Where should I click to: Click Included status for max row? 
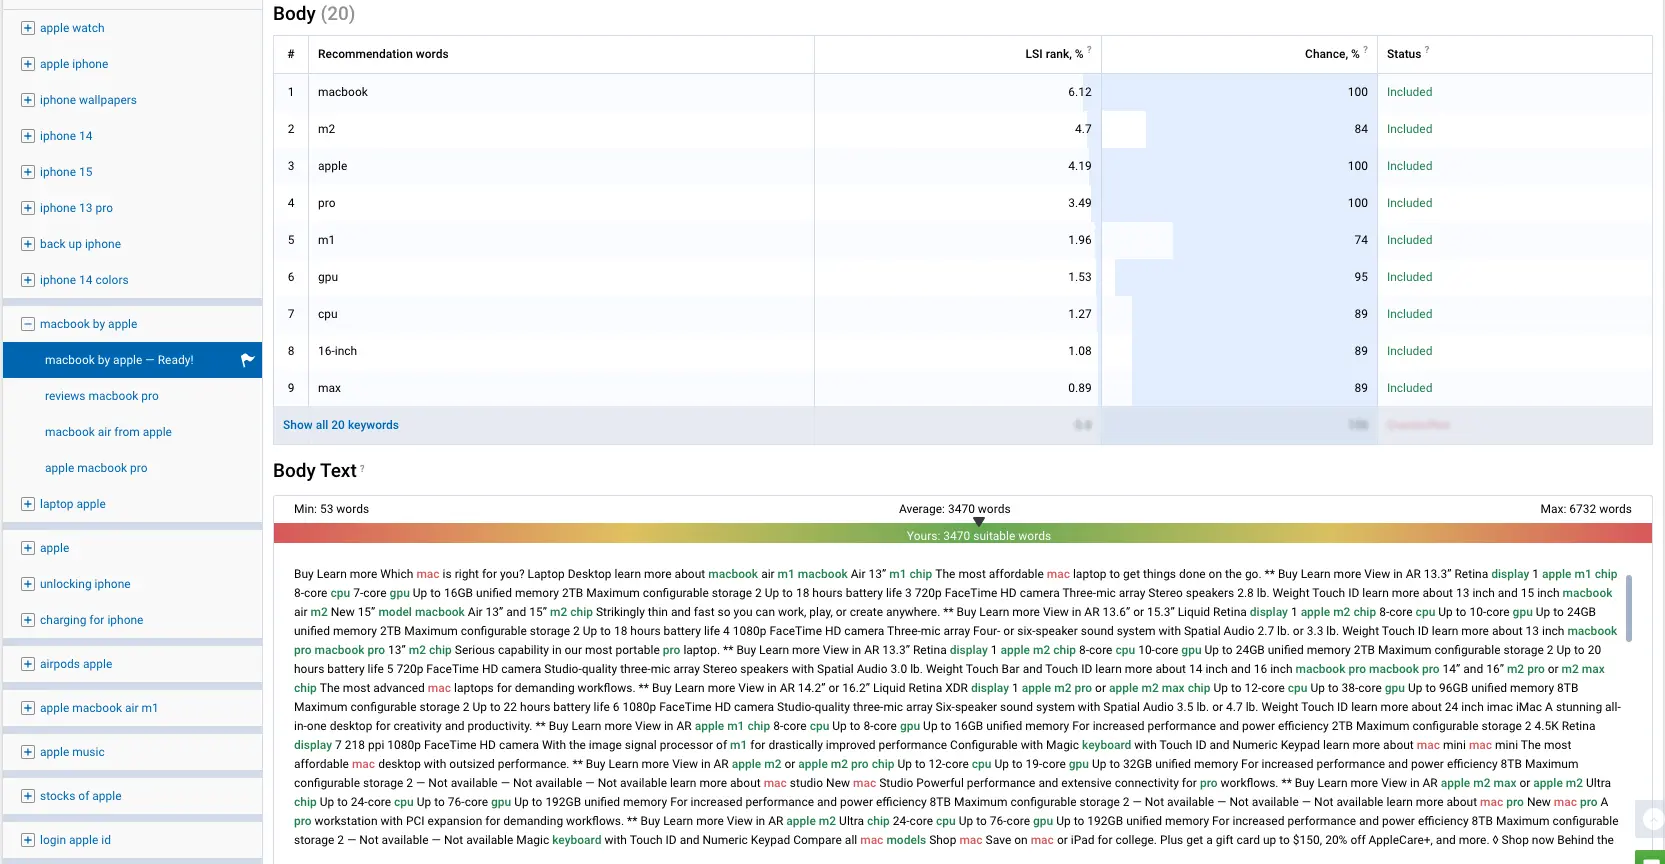[x=1409, y=388]
